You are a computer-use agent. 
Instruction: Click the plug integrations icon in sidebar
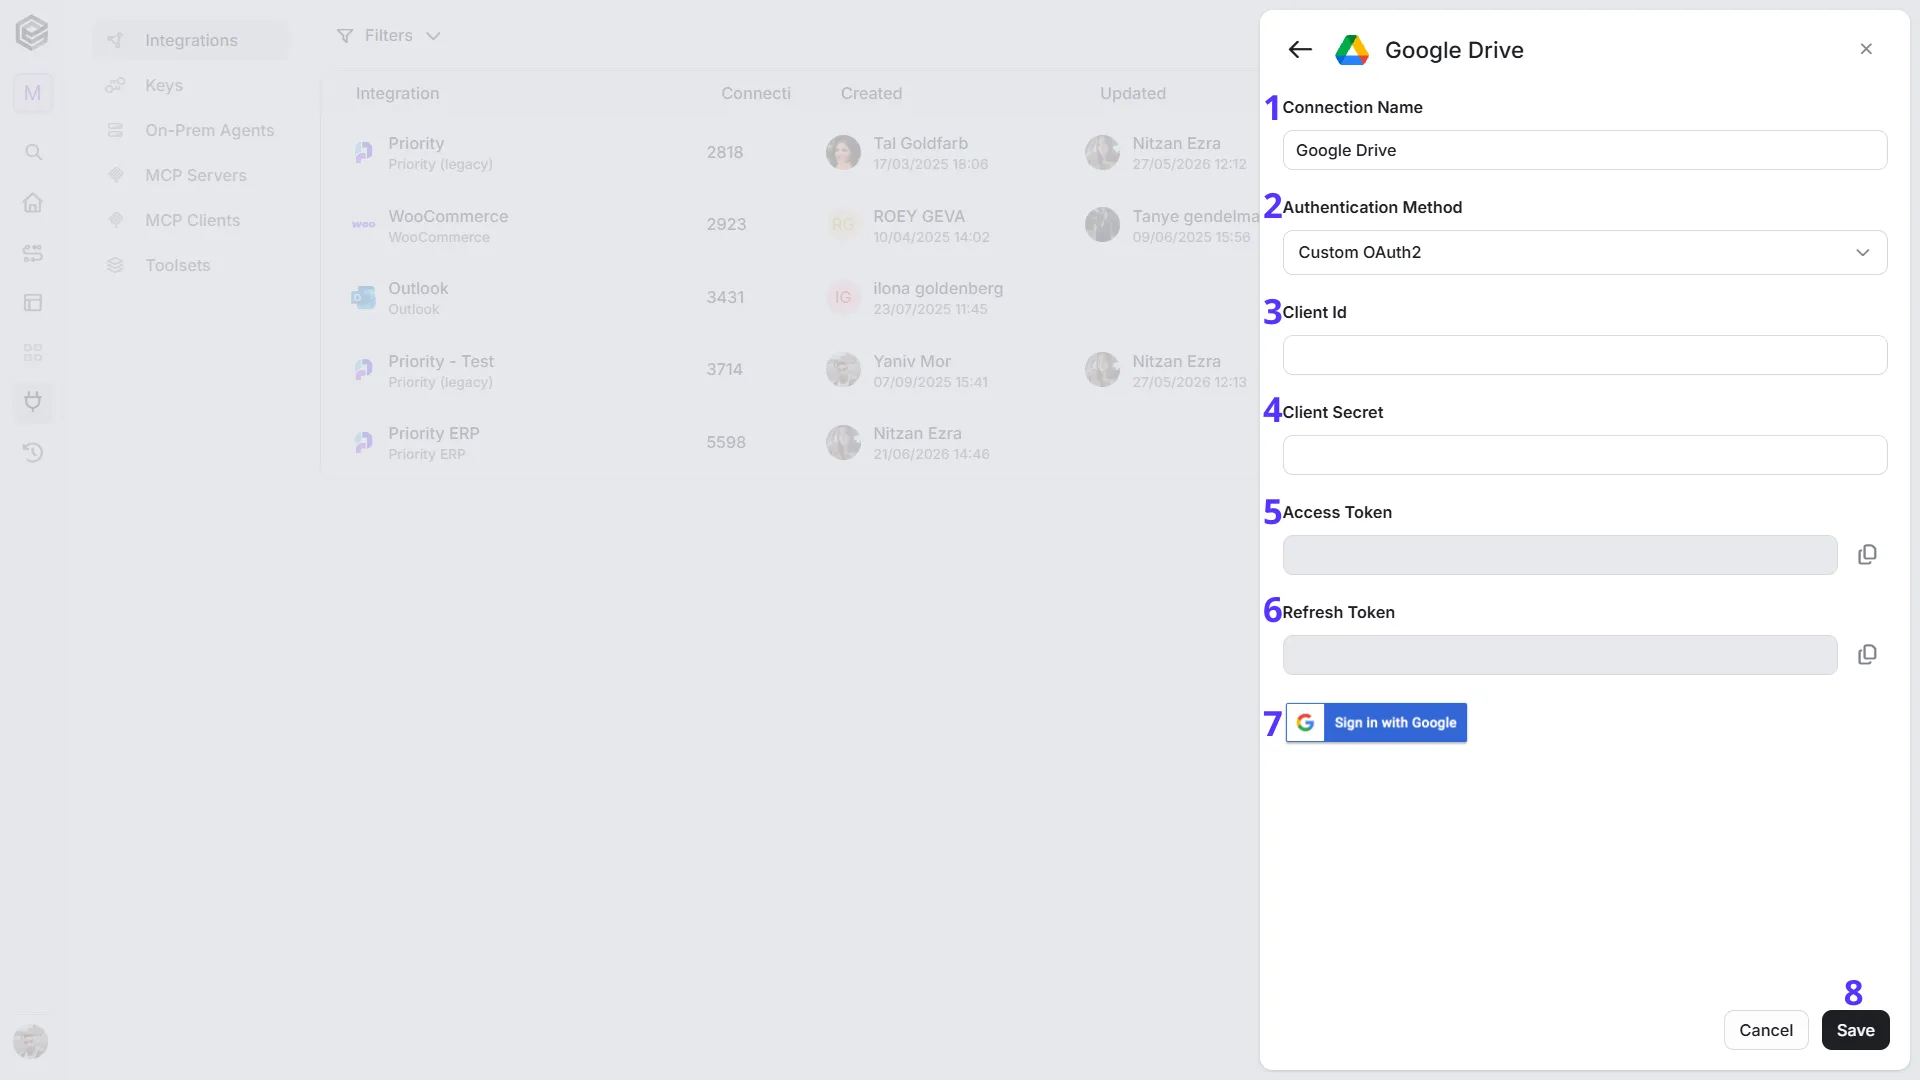tap(33, 402)
